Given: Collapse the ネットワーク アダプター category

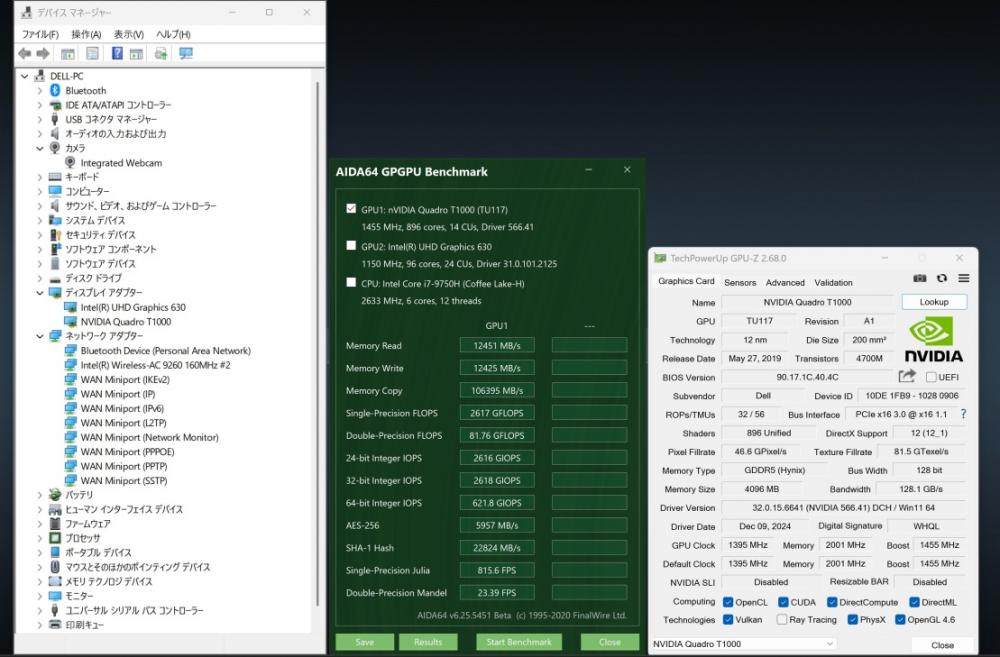Looking at the screenshot, I should point(40,336).
